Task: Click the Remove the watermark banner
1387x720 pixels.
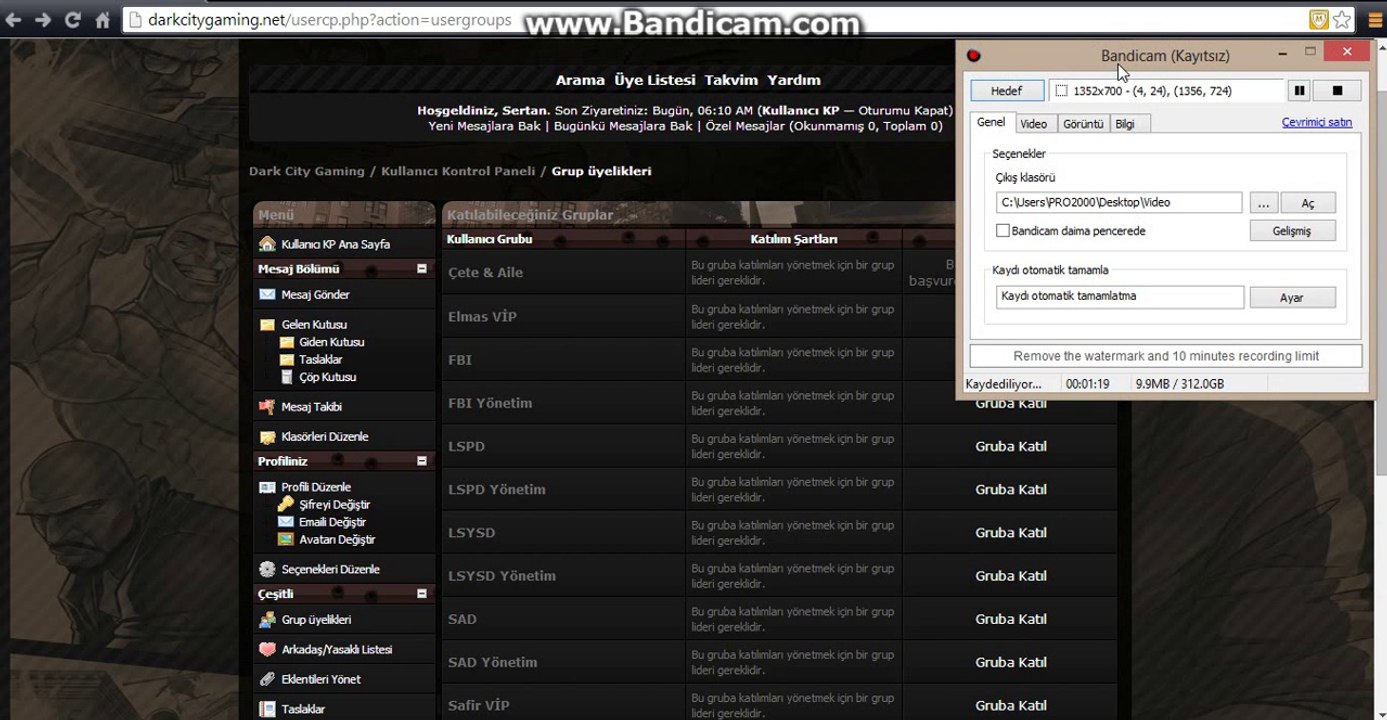Action: point(1166,356)
